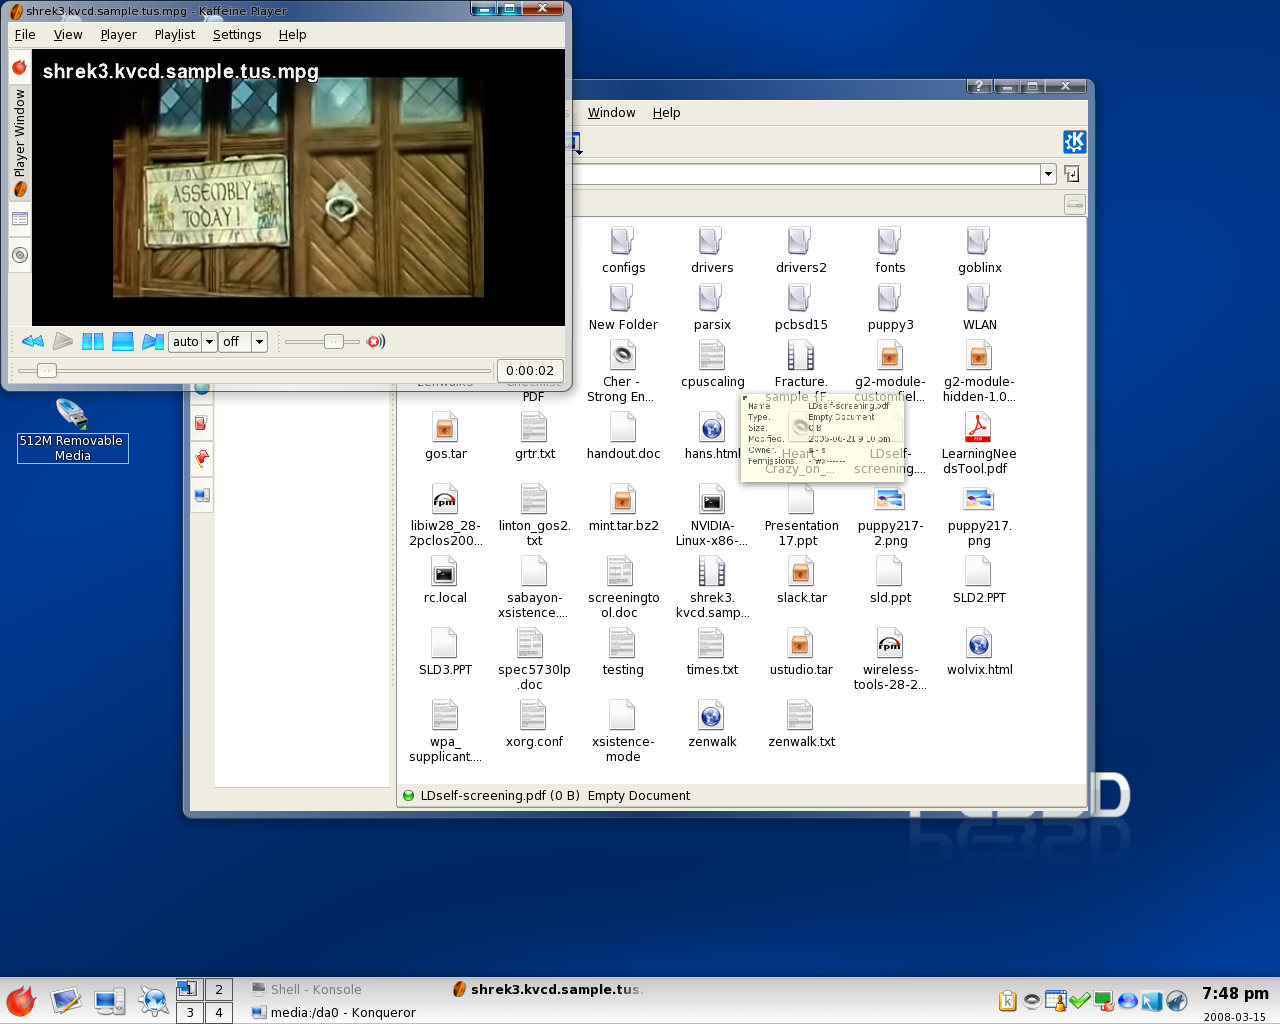
Task: Click the Play button in Kaffeine
Action: pos(63,341)
